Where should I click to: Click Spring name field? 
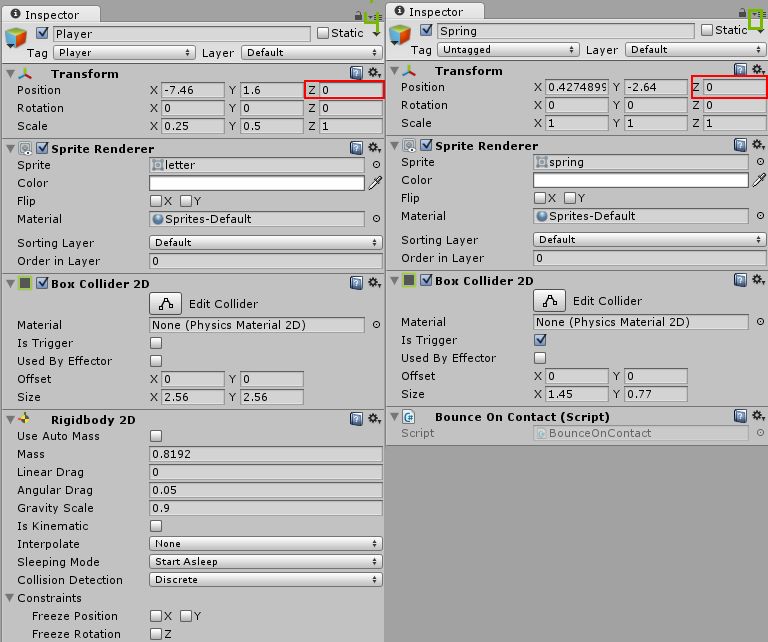click(x=565, y=31)
